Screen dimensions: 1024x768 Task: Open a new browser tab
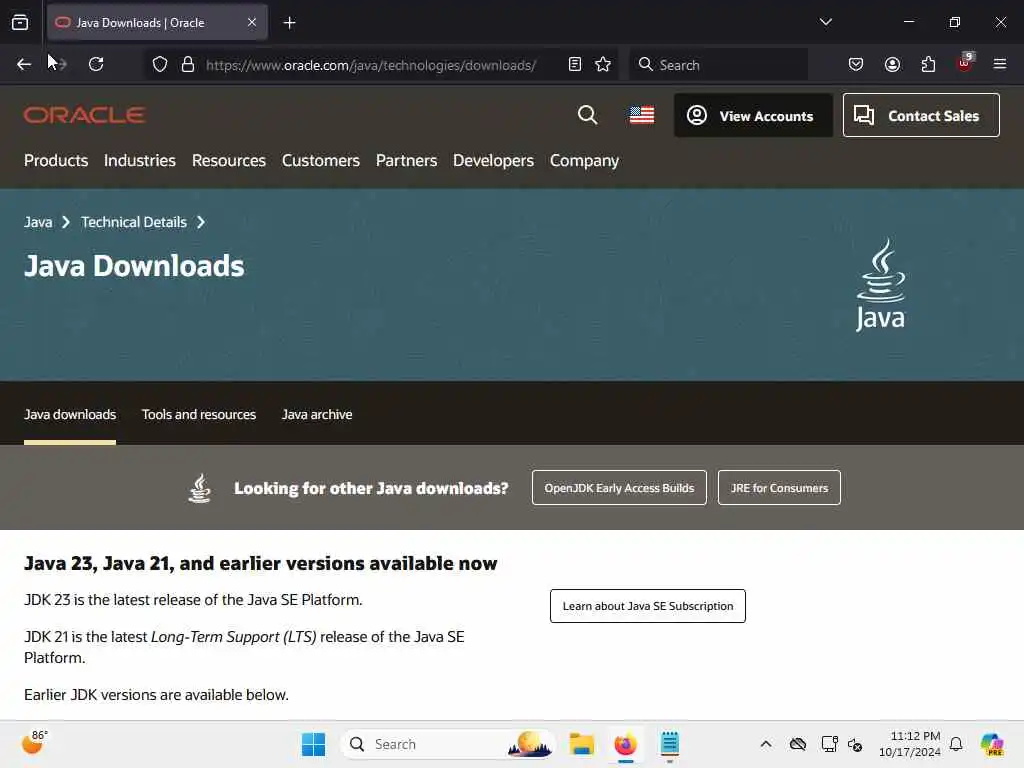click(289, 23)
